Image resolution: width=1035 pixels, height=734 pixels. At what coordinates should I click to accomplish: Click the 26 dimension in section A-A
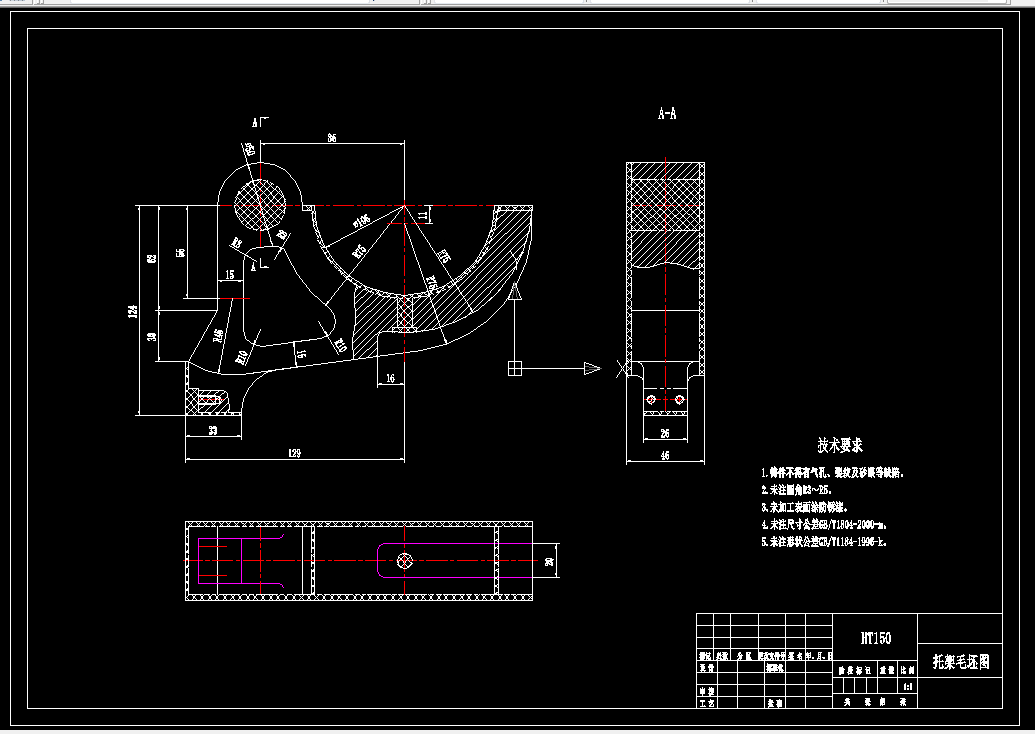(x=665, y=433)
